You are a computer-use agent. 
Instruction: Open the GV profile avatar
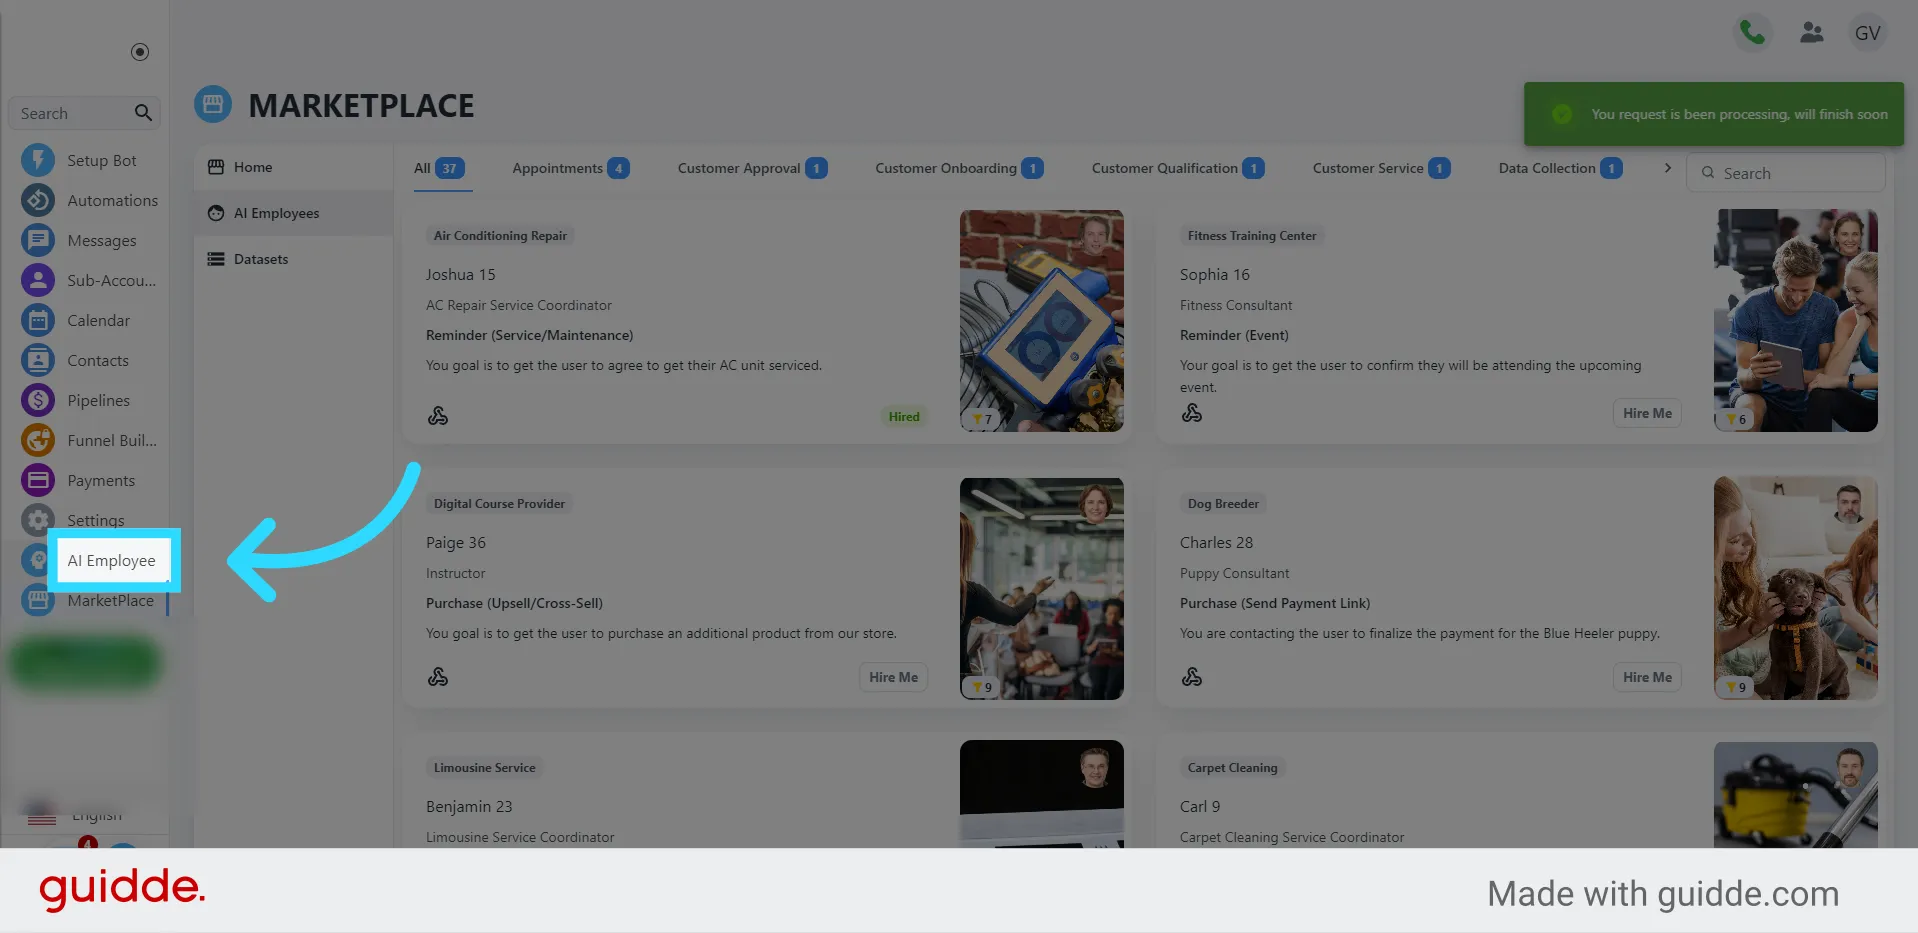(x=1867, y=33)
